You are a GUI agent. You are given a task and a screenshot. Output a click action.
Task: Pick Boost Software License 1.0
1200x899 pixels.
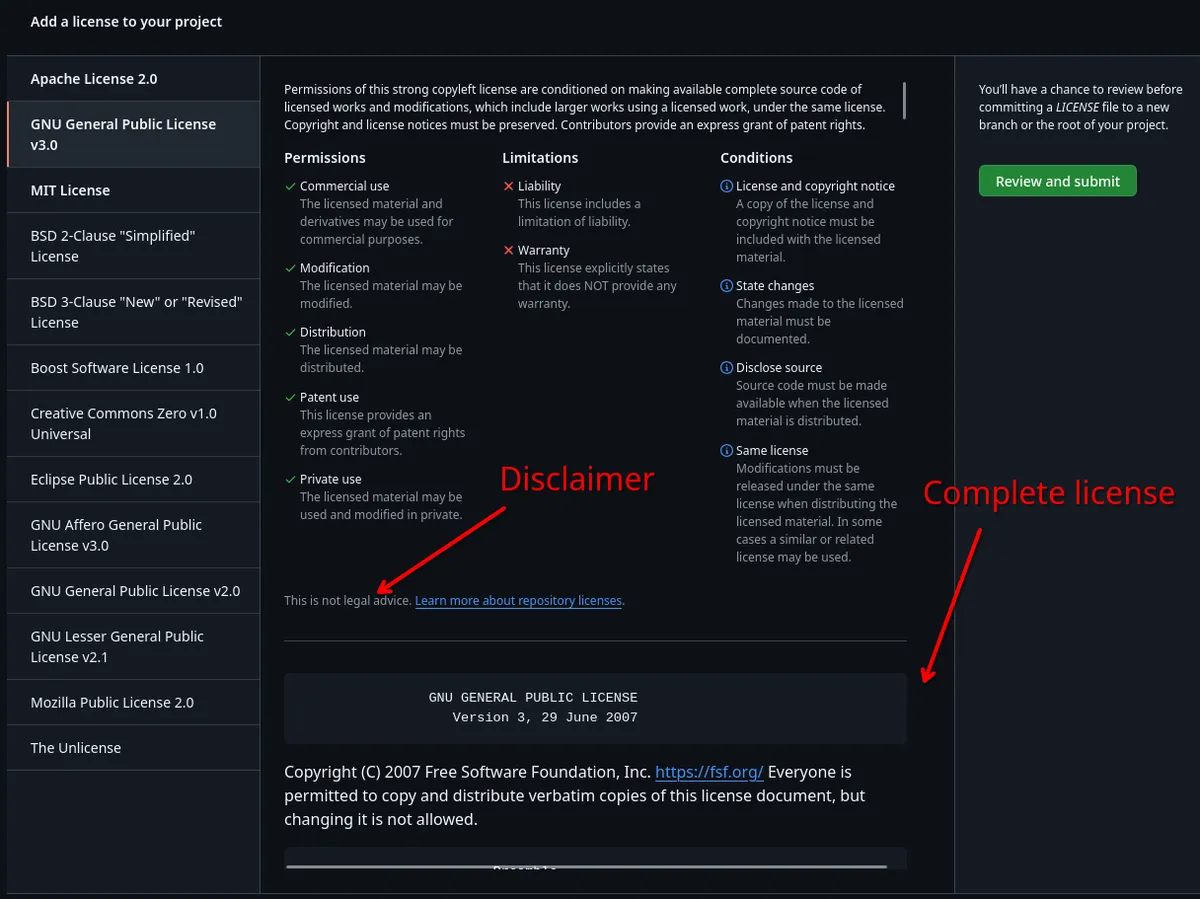pyautogui.click(x=117, y=368)
